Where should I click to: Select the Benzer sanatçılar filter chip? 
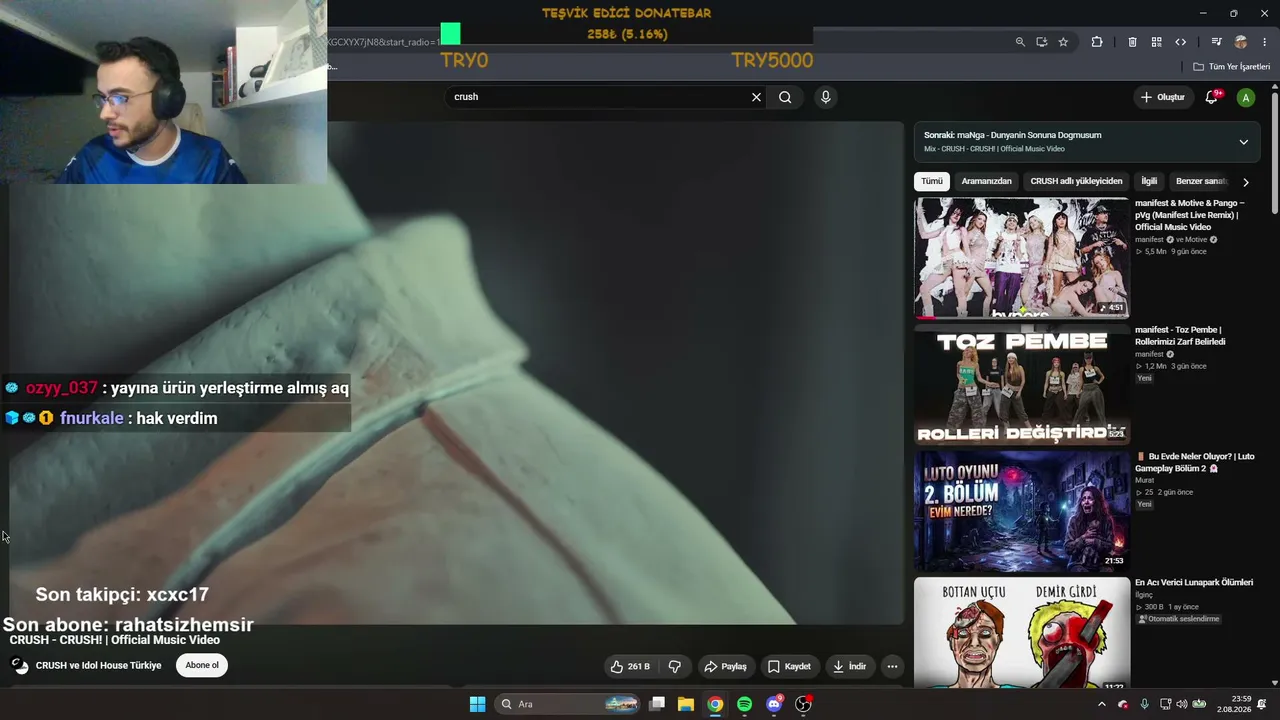click(x=1201, y=181)
